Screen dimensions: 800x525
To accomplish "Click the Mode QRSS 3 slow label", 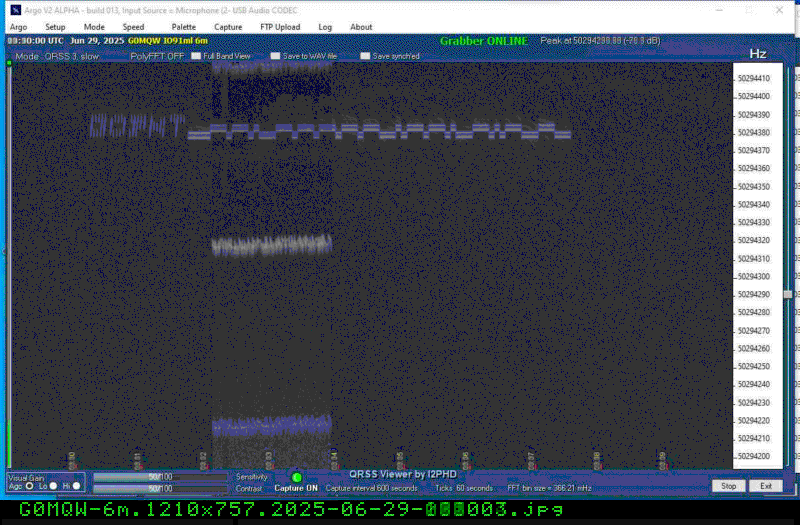I will tap(57, 56).
